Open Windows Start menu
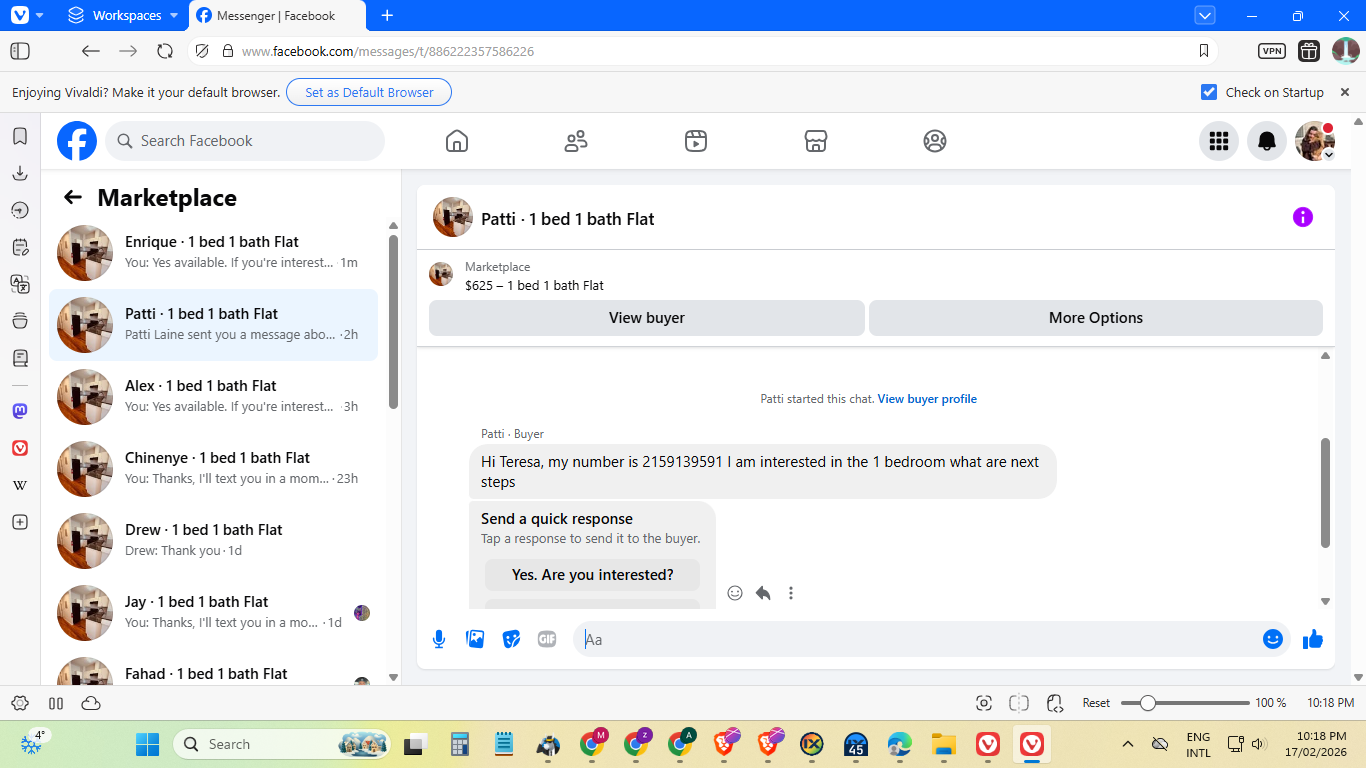Screen dimensions: 1366x768 tap(147, 744)
